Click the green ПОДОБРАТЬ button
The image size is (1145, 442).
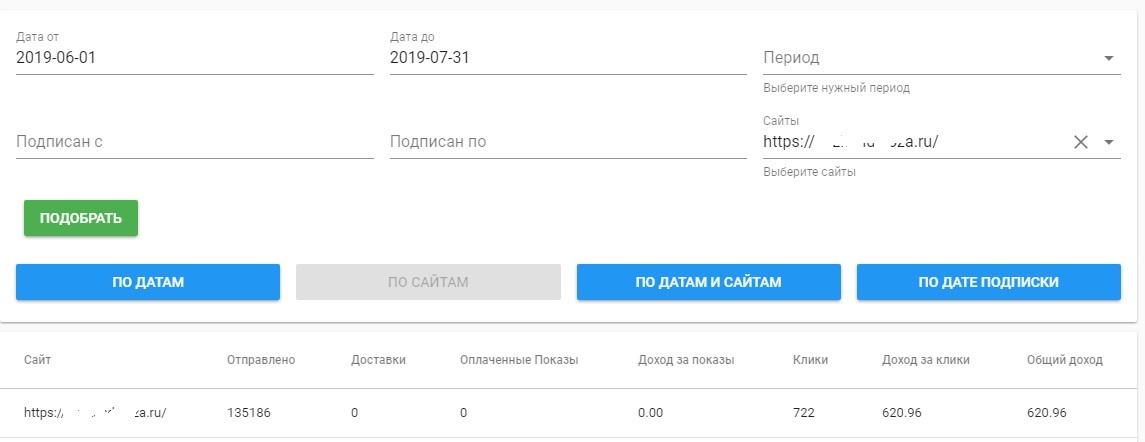(x=81, y=218)
